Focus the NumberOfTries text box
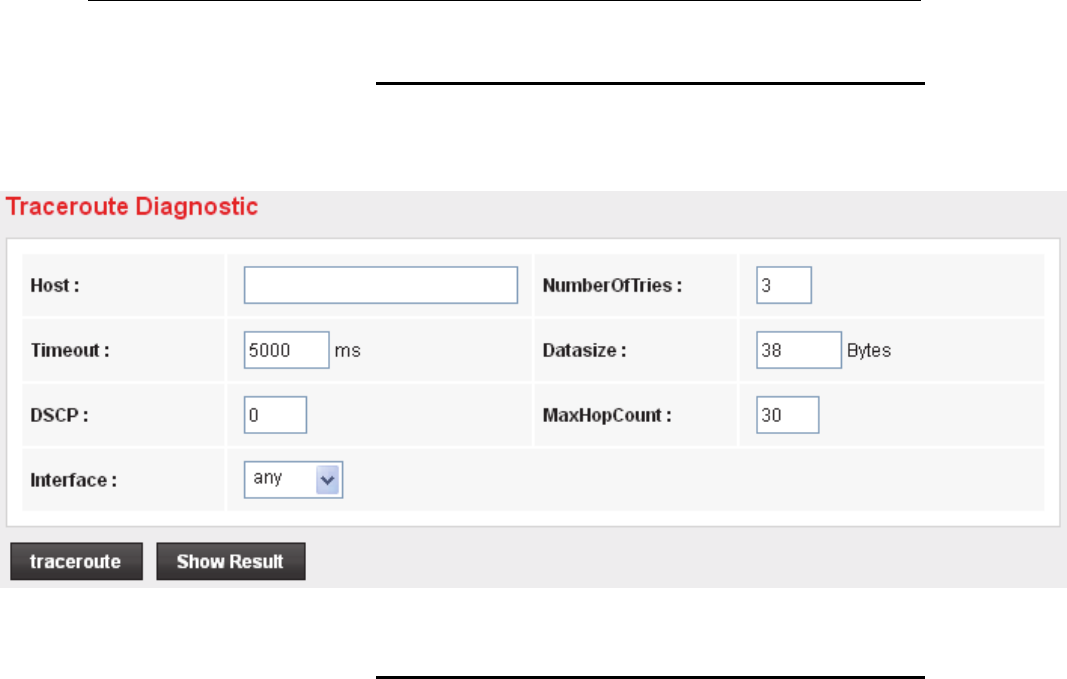Viewport: 1067px width, 679px height. [783, 285]
